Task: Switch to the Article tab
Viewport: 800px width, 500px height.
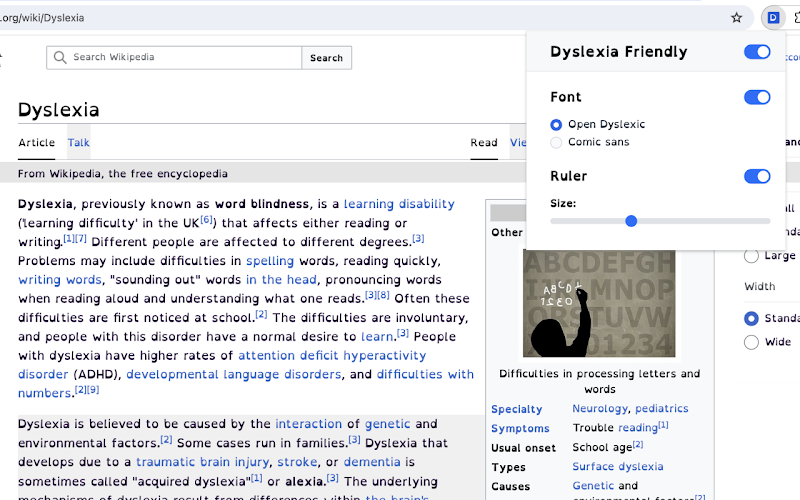Action: [37, 142]
